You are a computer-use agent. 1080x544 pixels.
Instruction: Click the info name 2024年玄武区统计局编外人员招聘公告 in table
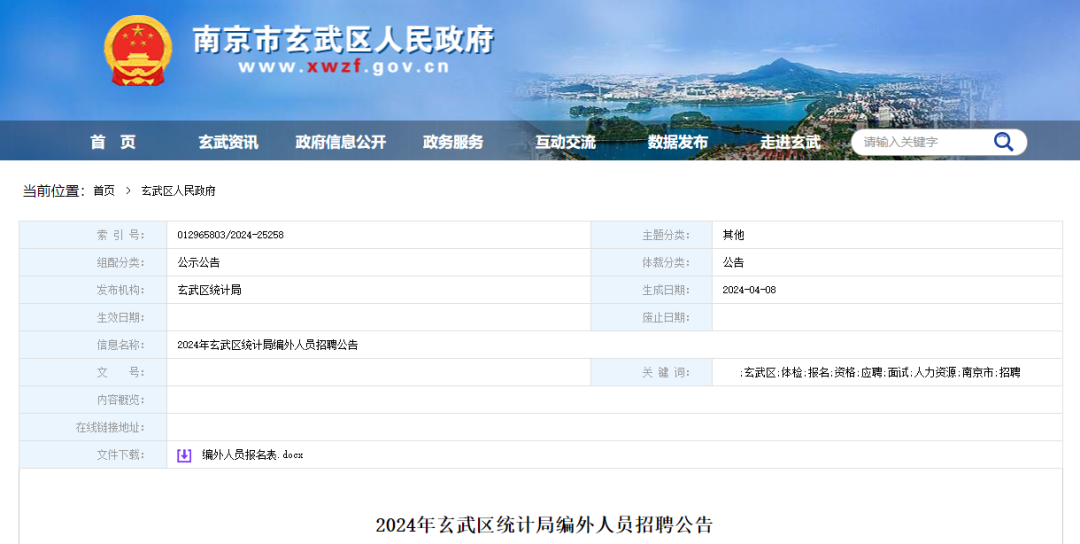point(267,345)
